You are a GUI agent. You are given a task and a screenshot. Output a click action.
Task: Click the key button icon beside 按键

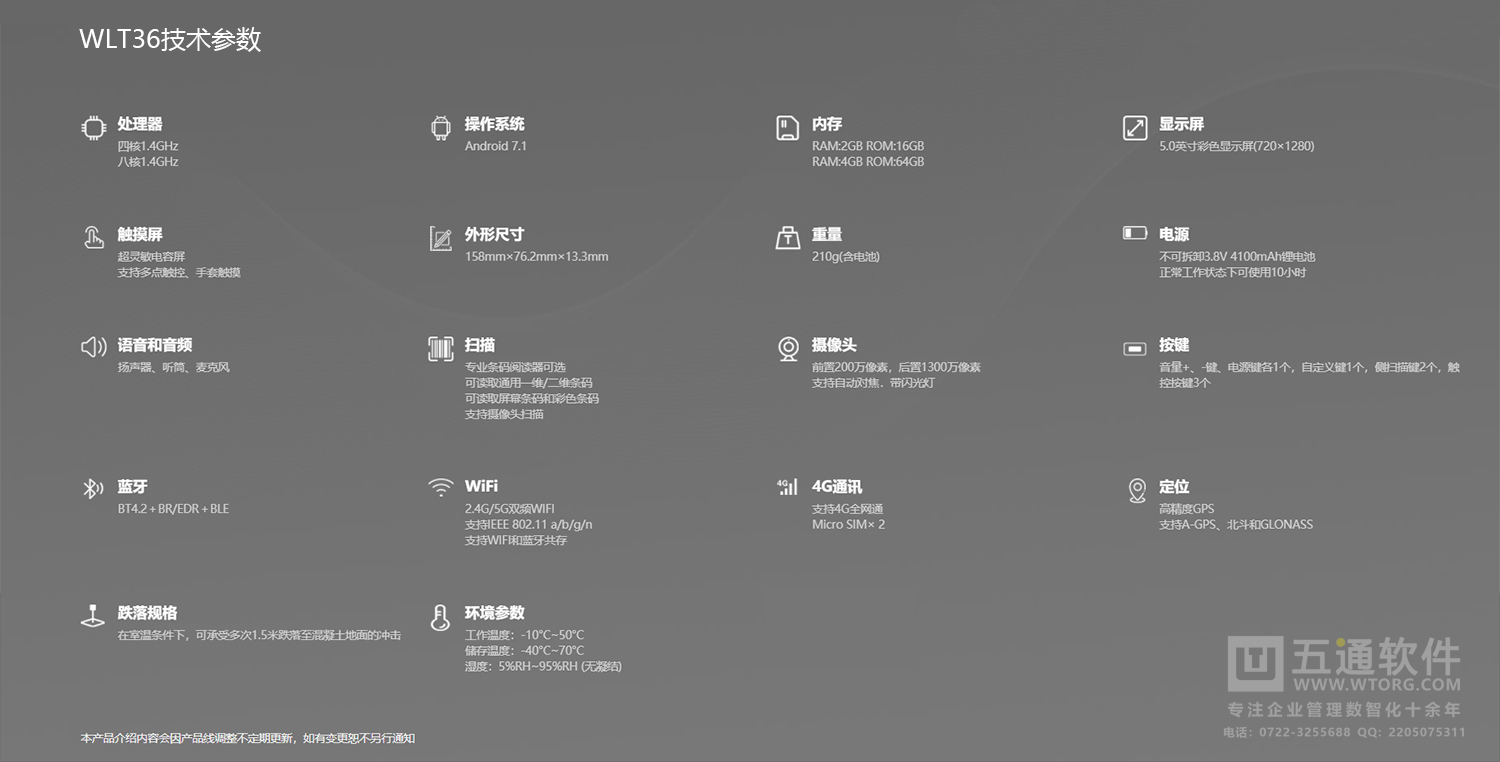tap(1135, 348)
